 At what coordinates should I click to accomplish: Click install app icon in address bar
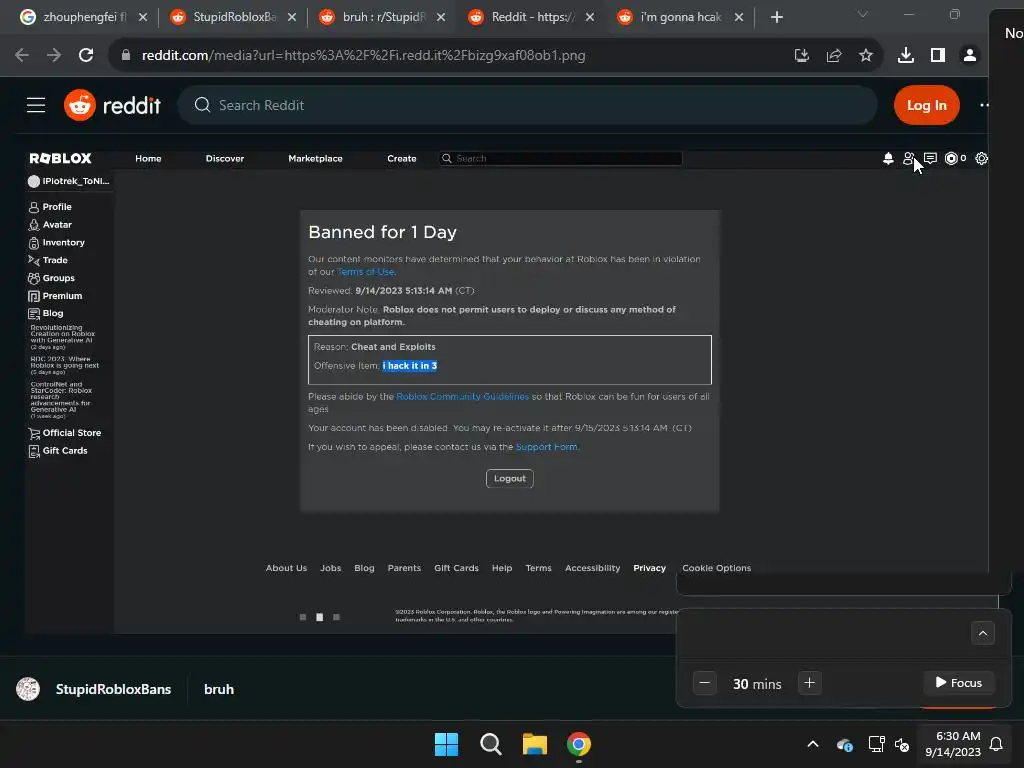coord(801,56)
